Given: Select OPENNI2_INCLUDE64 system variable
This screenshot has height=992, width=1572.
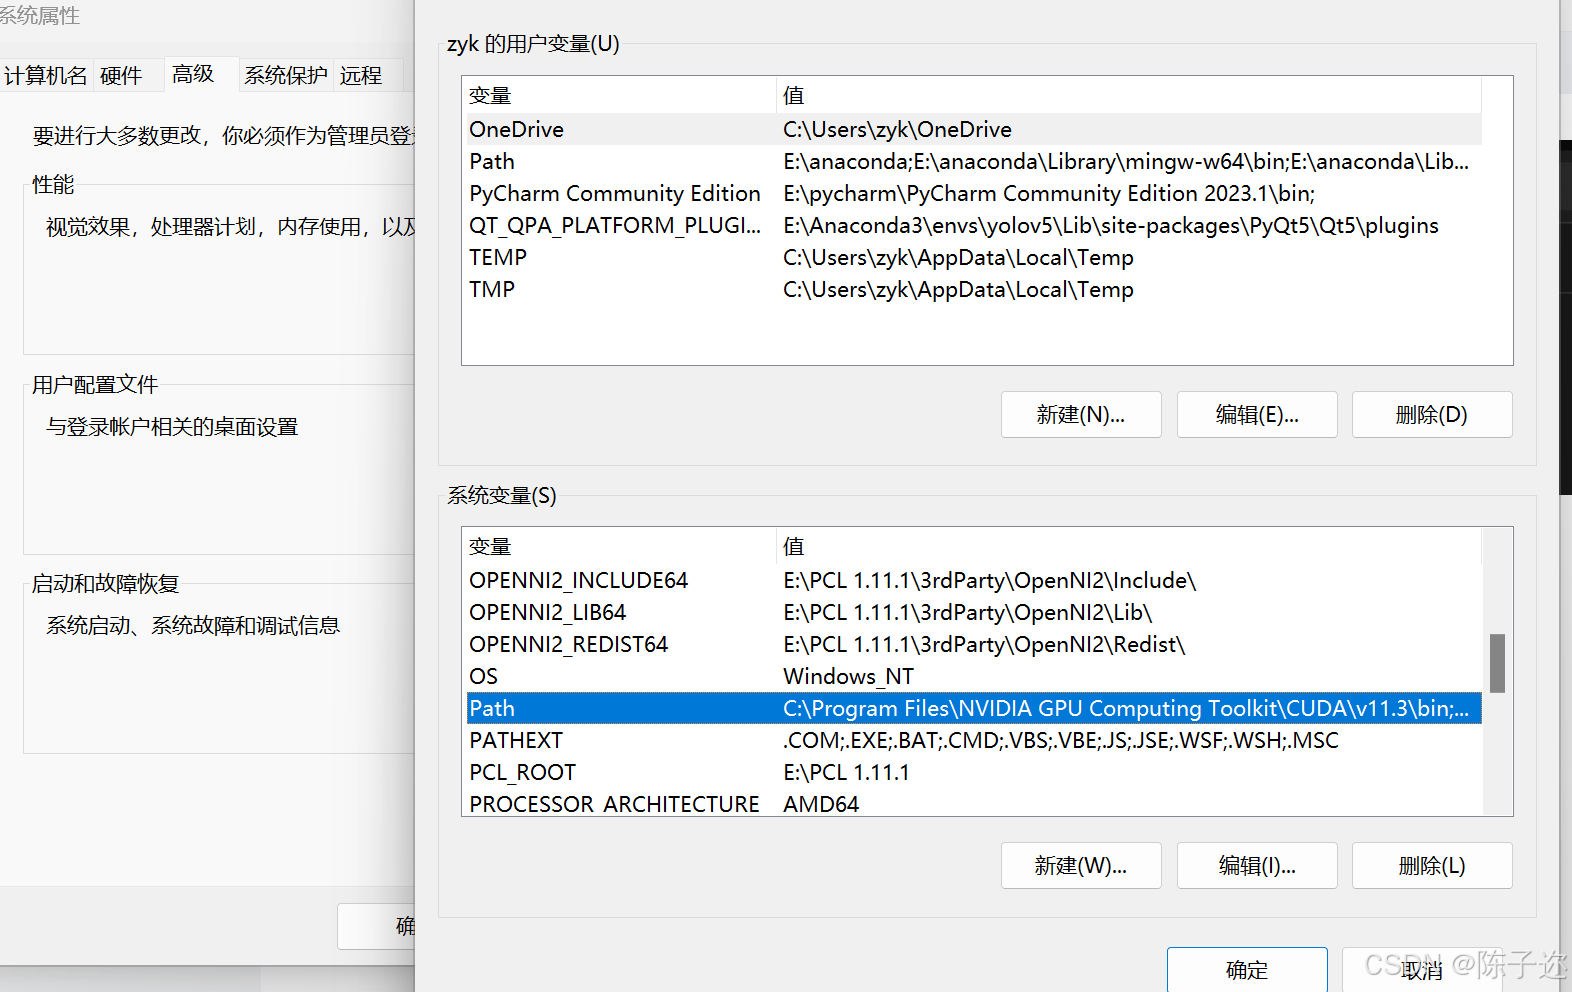Looking at the screenshot, I should [x=974, y=580].
